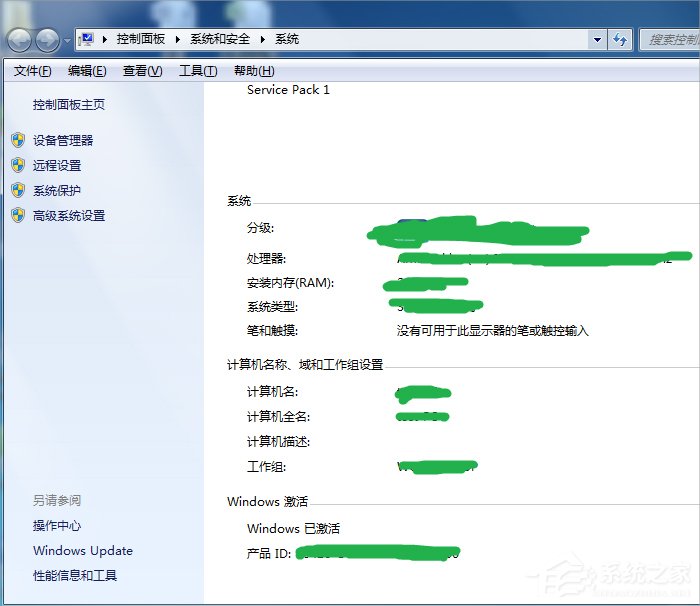Click the shield icon next to 远程设置
This screenshot has height=606, width=700.
(x=17, y=166)
